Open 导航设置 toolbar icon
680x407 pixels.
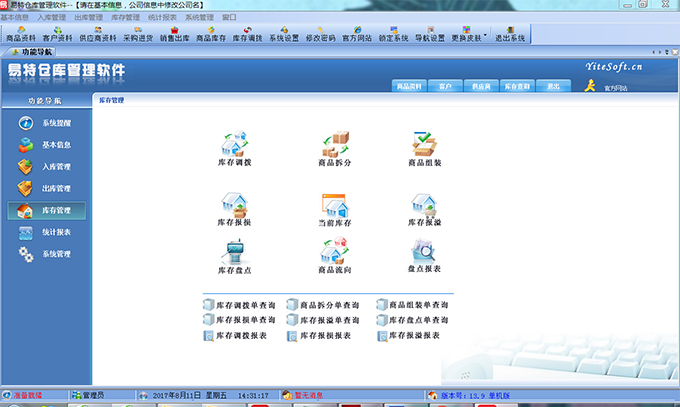click(x=430, y=34)
